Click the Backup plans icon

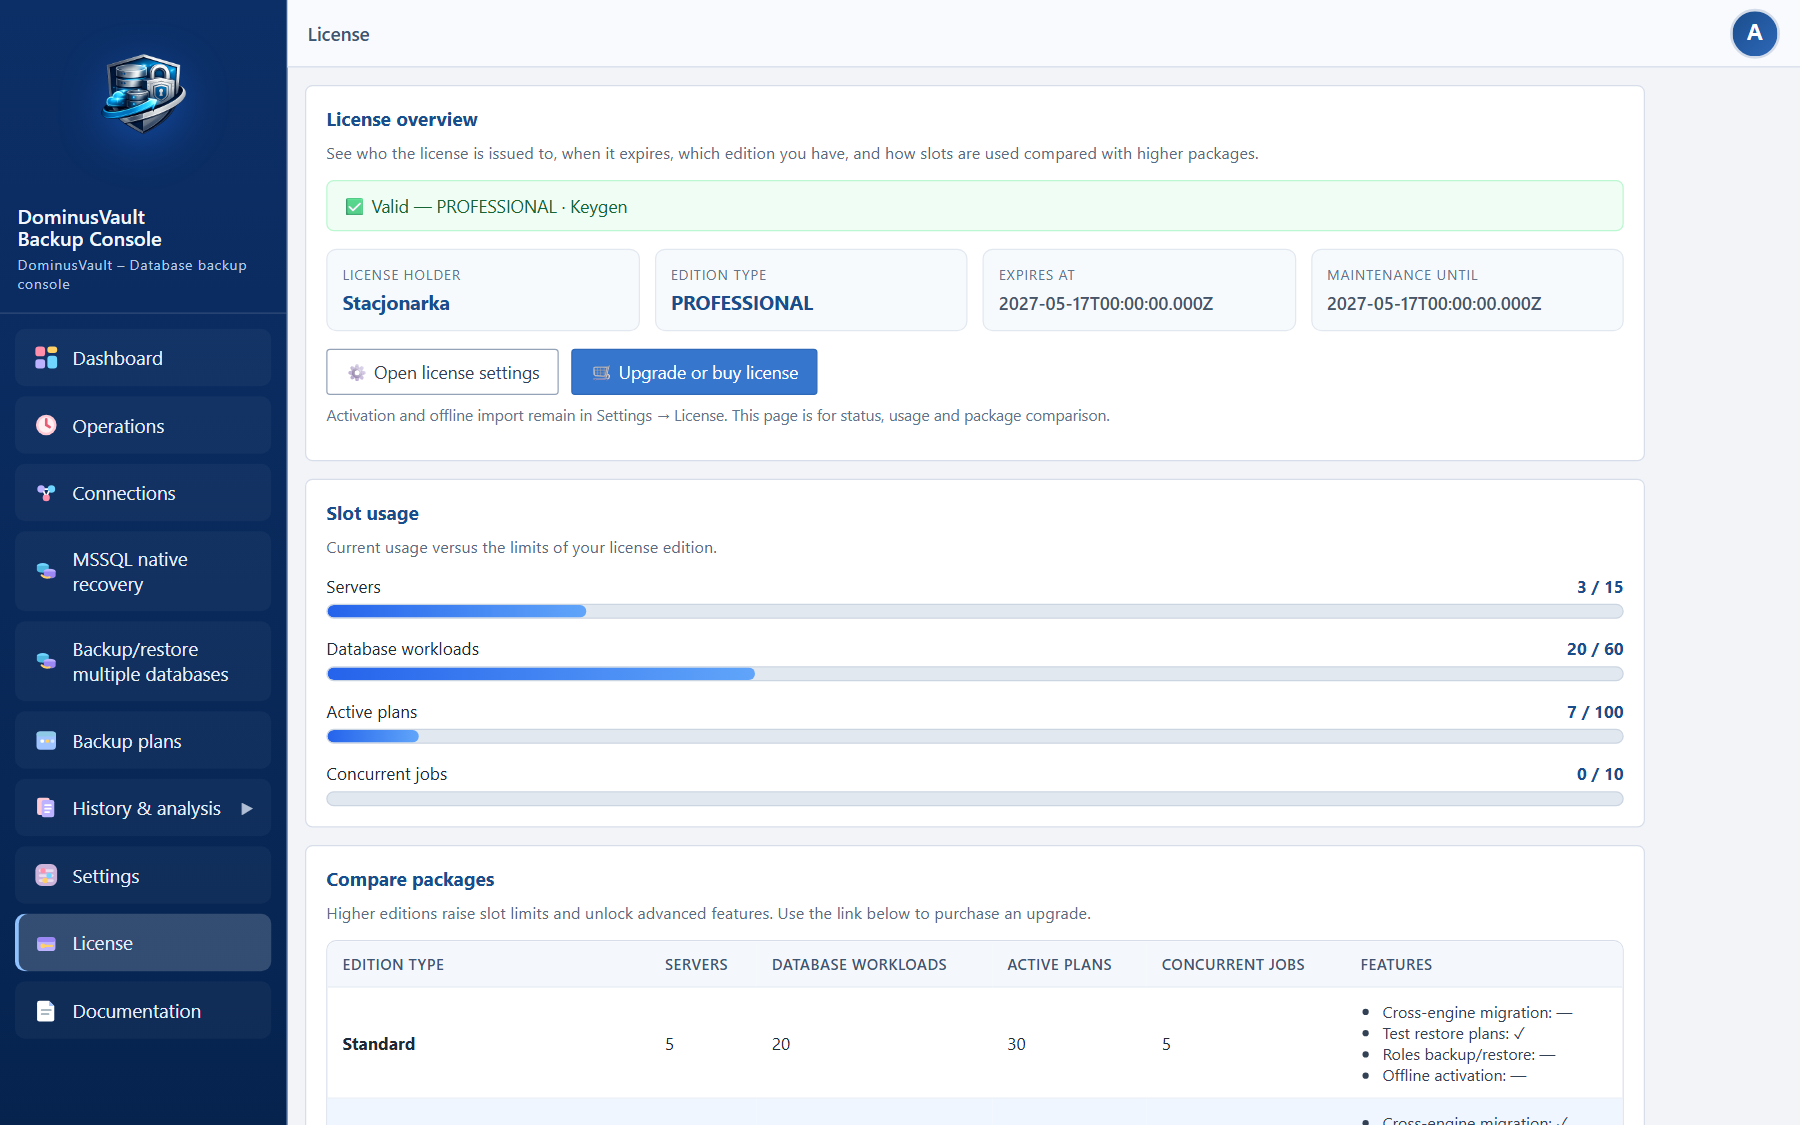[46, 741]
